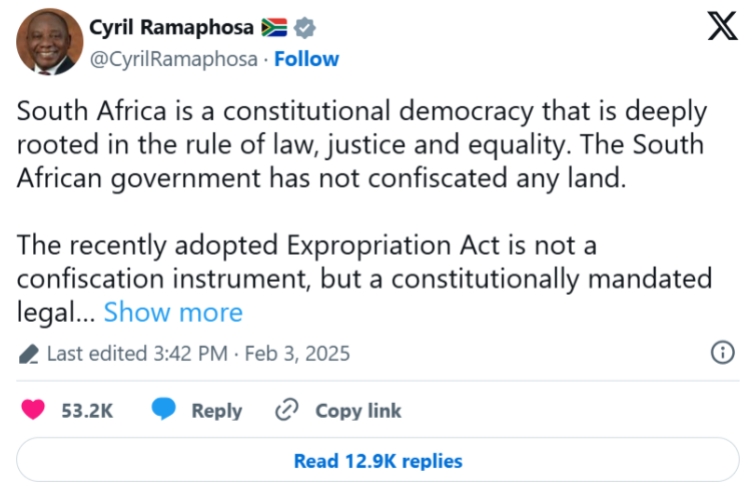
Task: Click the edit pencil icon
Action: tap(29, 354)
